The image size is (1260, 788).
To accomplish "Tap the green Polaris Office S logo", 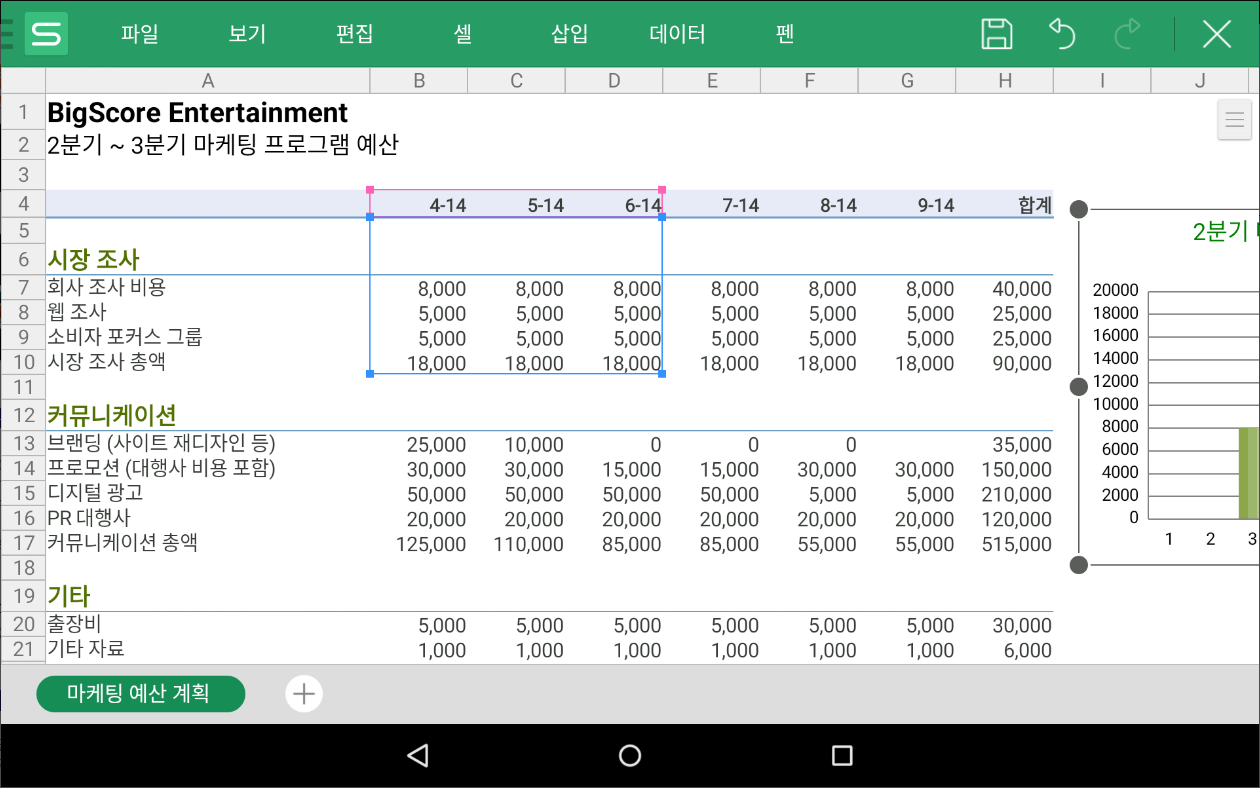I will [44, 33].
